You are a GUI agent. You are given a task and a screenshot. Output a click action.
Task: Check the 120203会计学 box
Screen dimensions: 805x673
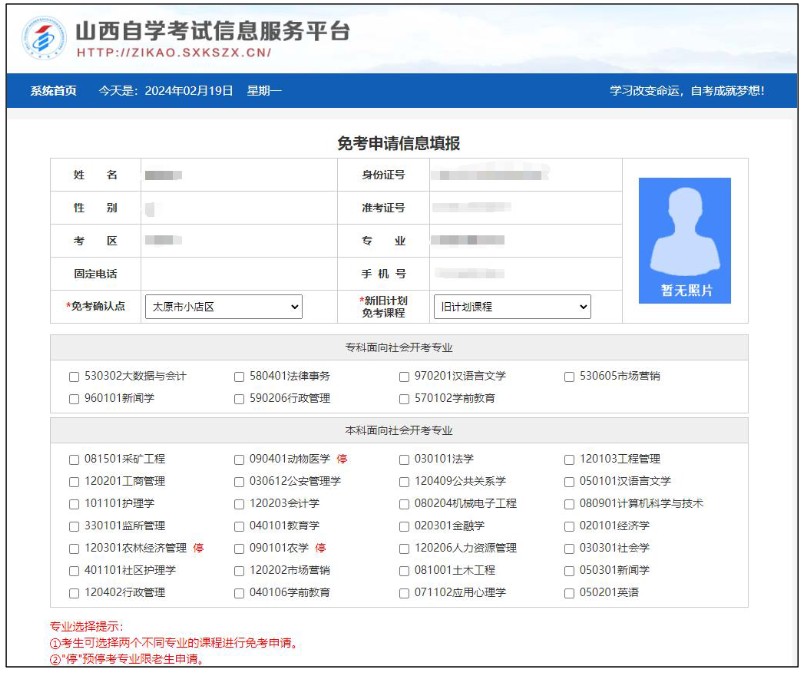(x=239, y=504)
